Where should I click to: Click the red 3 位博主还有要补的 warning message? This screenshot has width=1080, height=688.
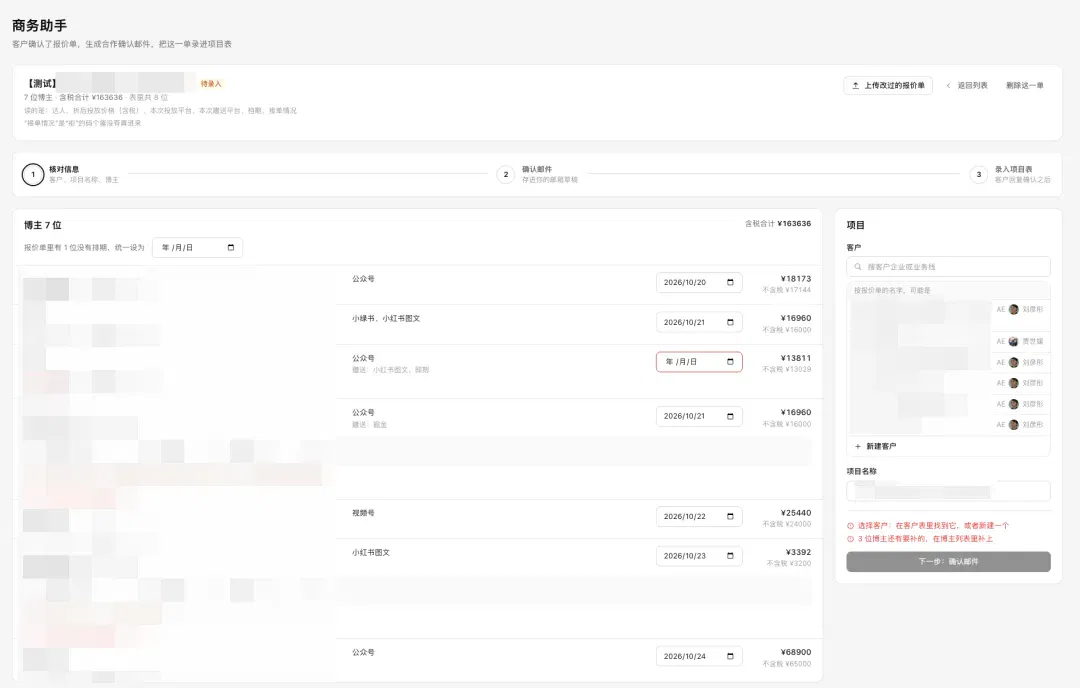pyautogui.click(x=920, y=539)
